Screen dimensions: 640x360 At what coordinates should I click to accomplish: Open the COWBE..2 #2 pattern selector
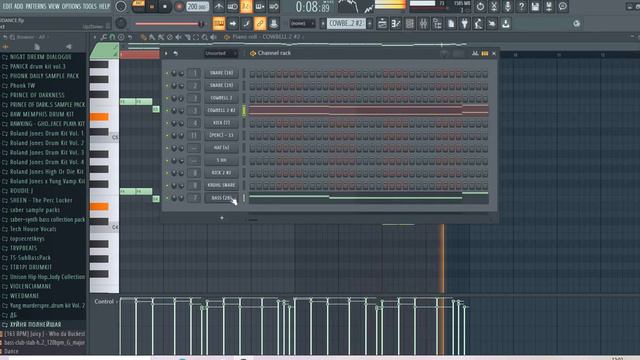click(x=346, y=24)
